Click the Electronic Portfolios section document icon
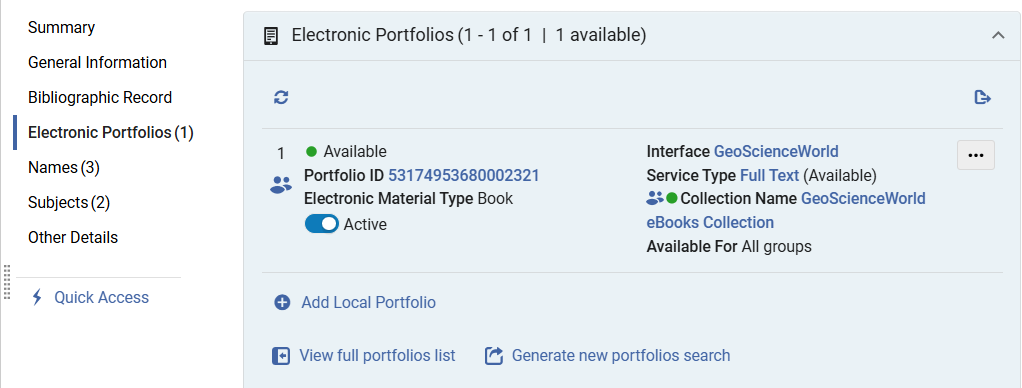This screenshot has height=388, width=1022. 270,35
